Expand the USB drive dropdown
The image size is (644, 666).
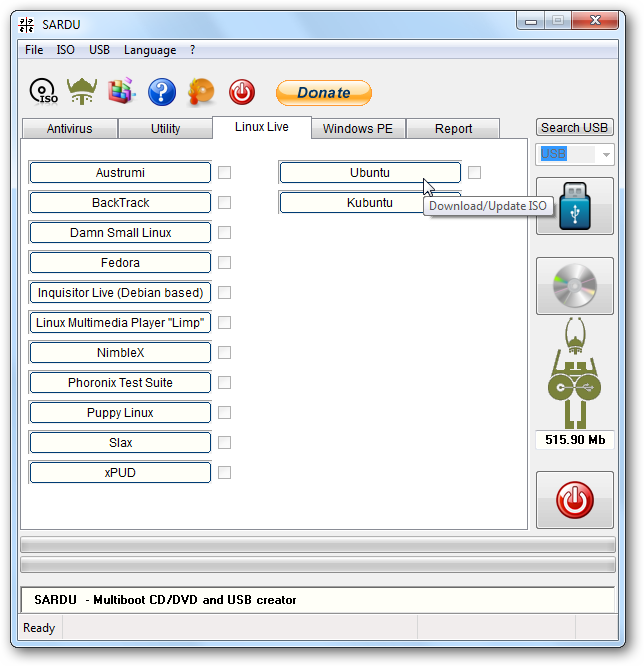pyautogui.click(x=606, y=154)
